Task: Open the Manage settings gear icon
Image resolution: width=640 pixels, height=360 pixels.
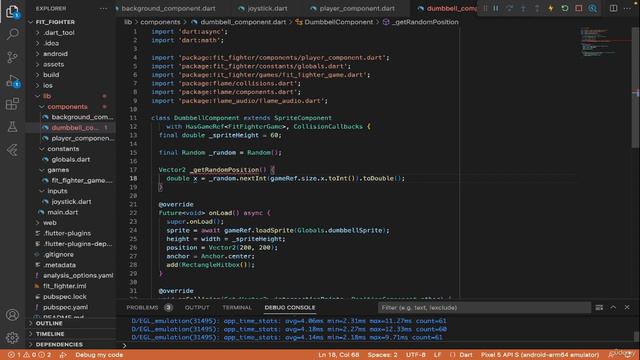Action: tap(12, 338)
